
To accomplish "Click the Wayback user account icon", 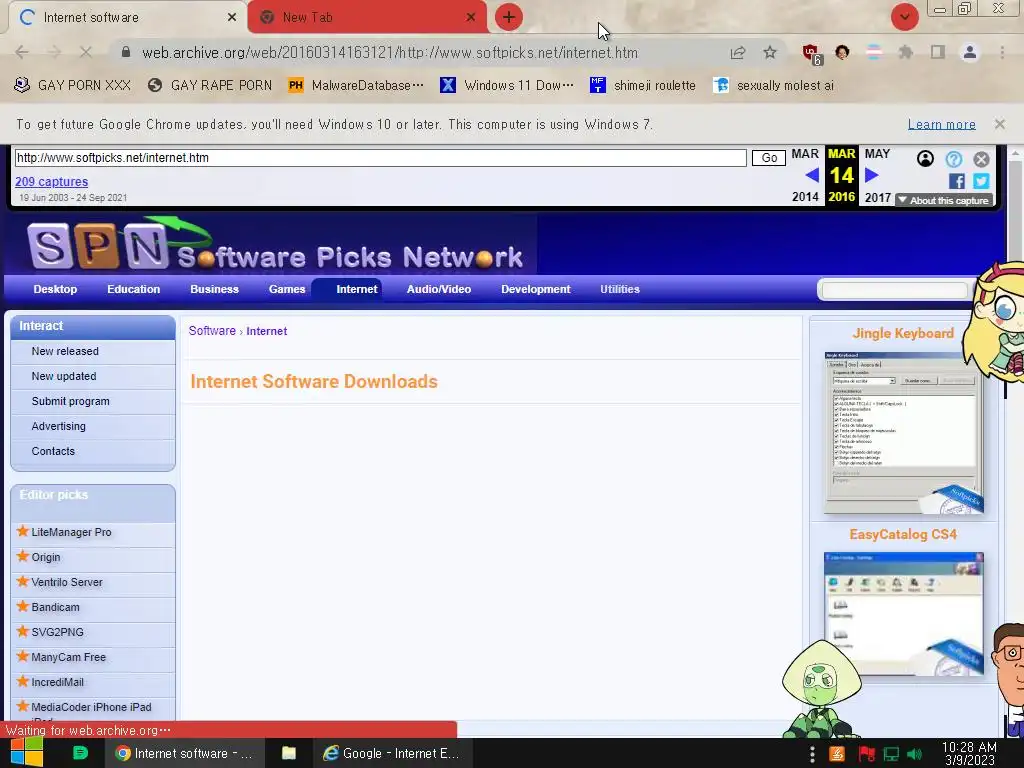I will click(x=925, y=159).
